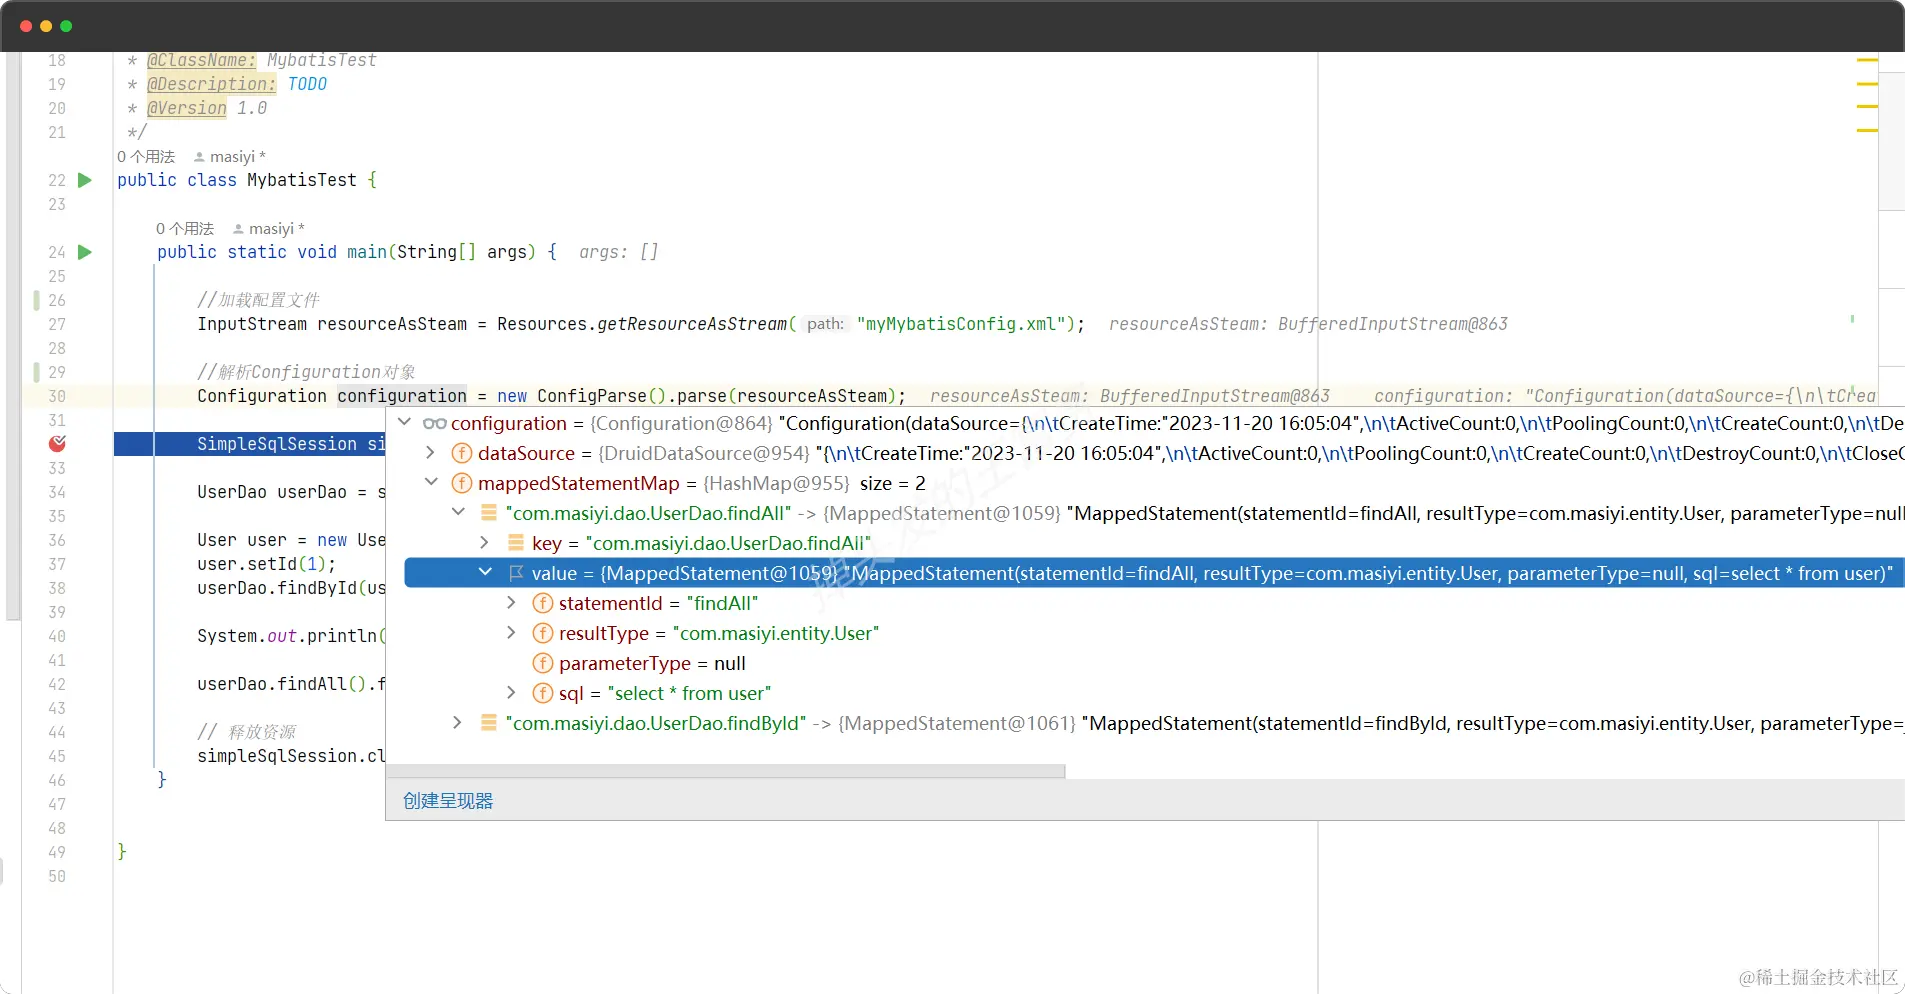Collapse the configuration root node
This screenshot has width=1905, height=994.
pyautogui.click(x=405, y=422)
